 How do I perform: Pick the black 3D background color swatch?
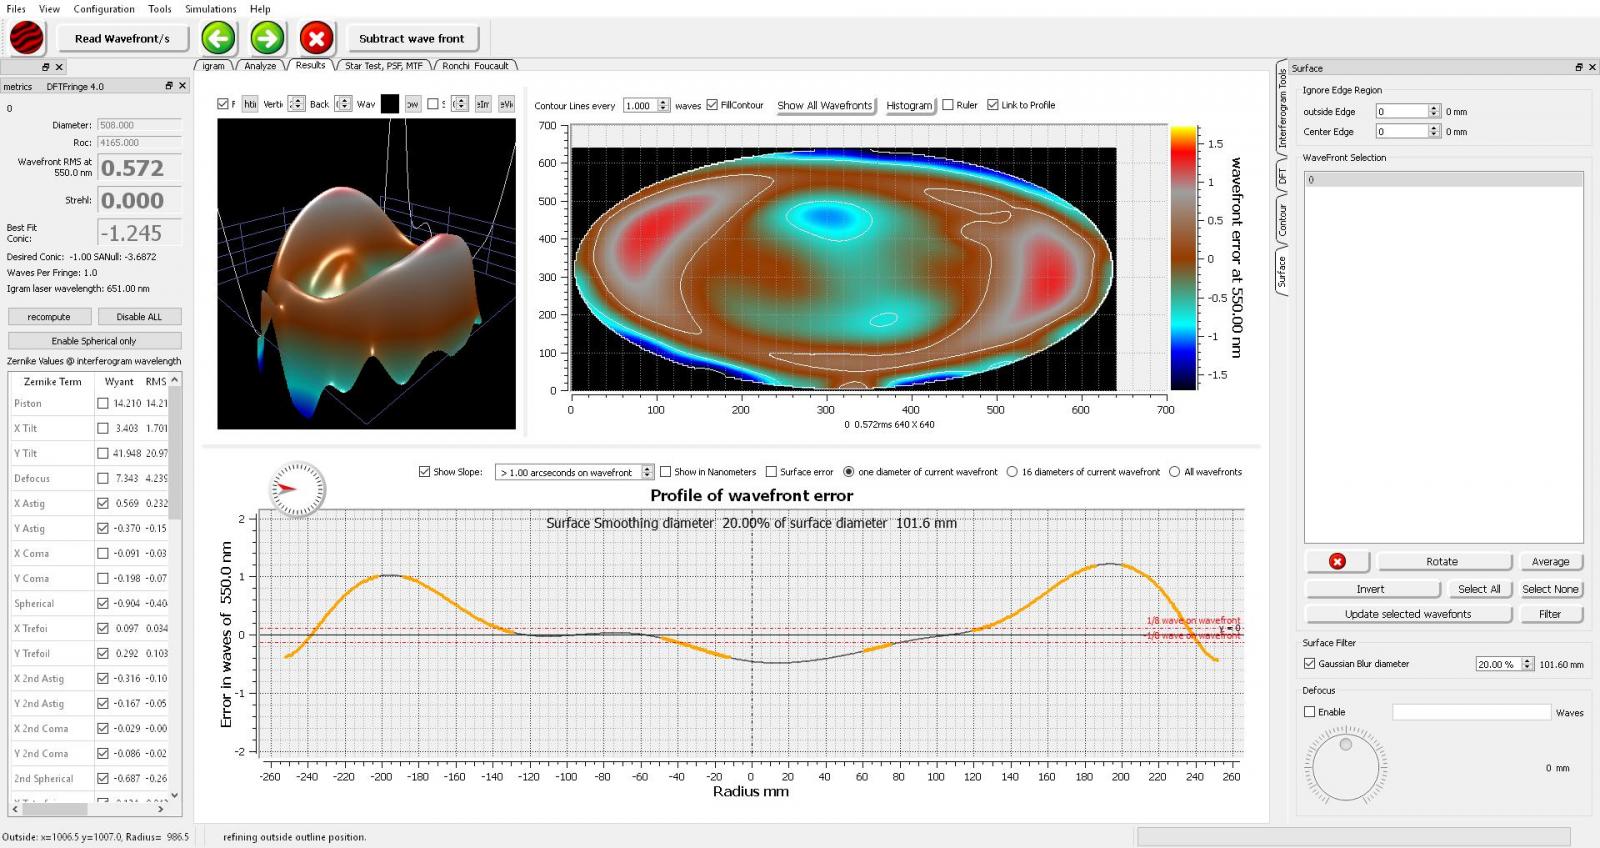tap(390, 104)
